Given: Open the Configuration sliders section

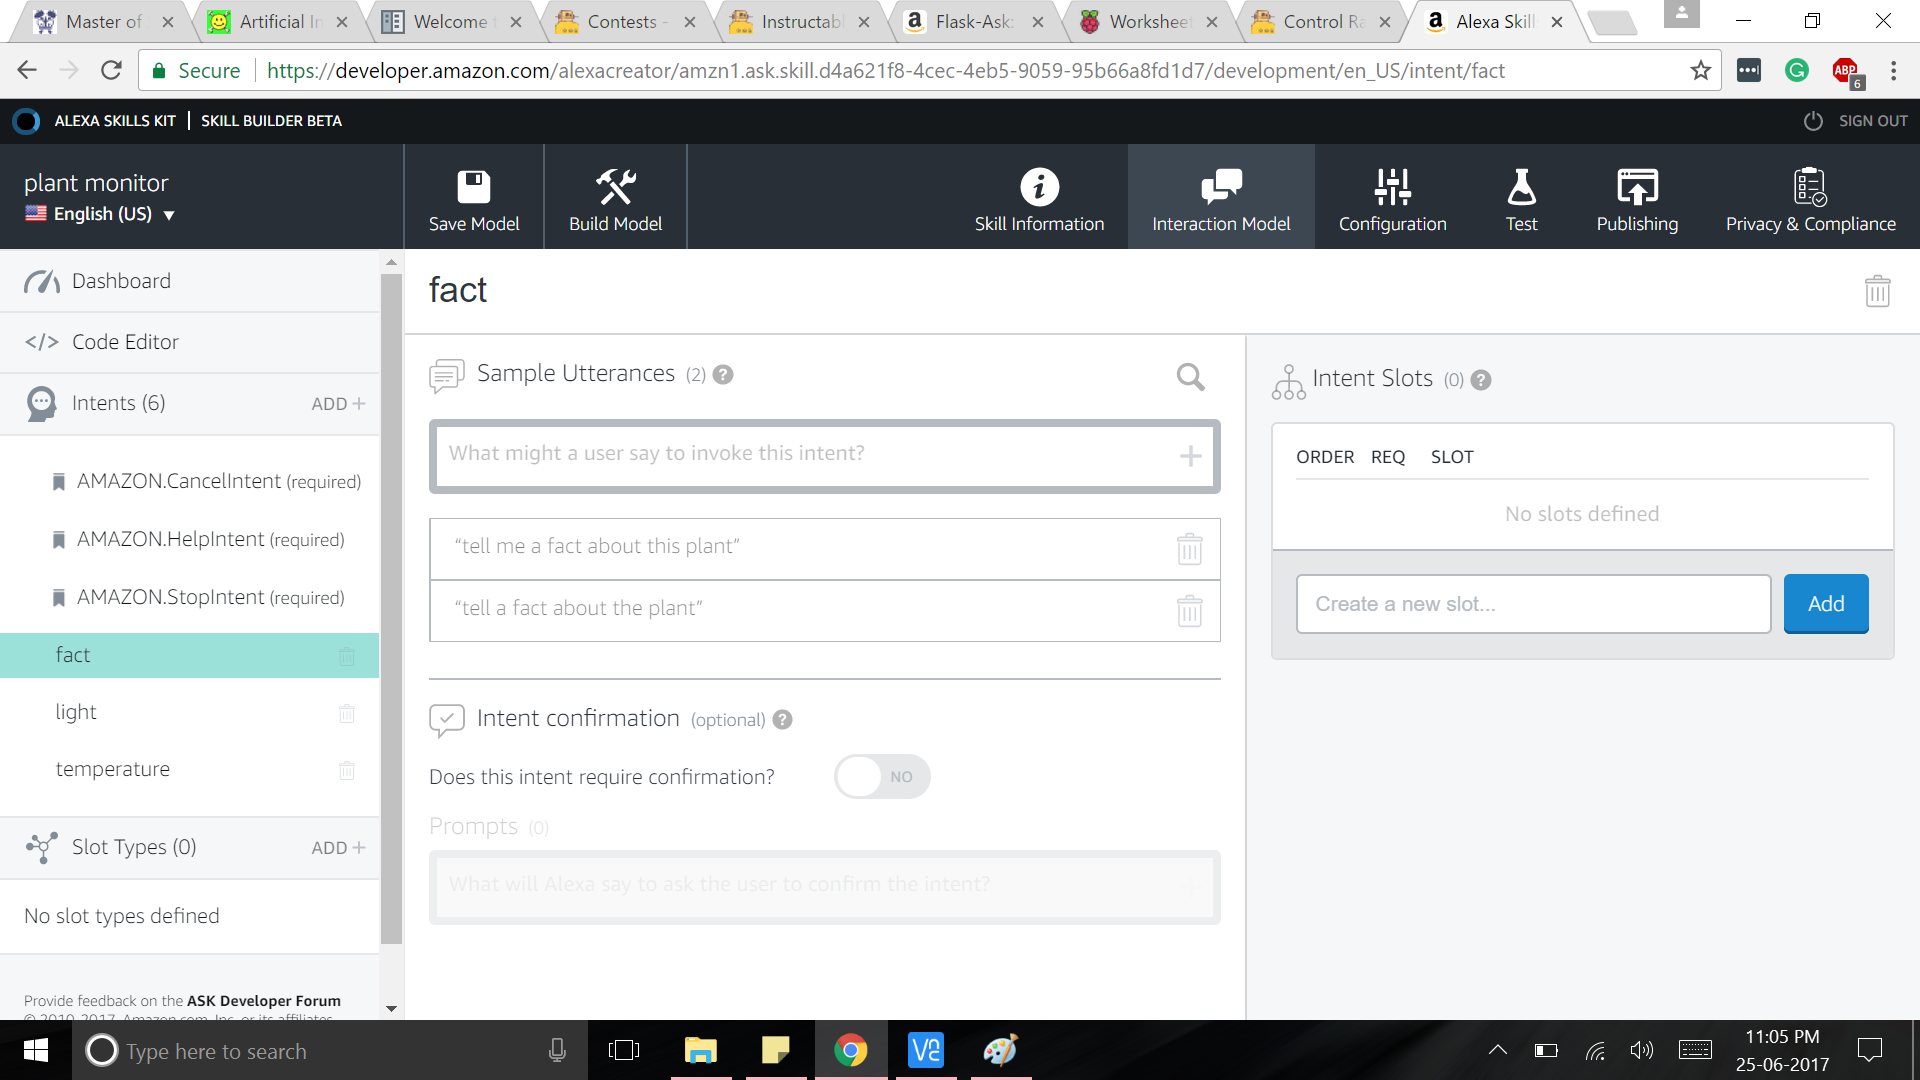Looking at the screenshot, I should (x=1392, y=198).
